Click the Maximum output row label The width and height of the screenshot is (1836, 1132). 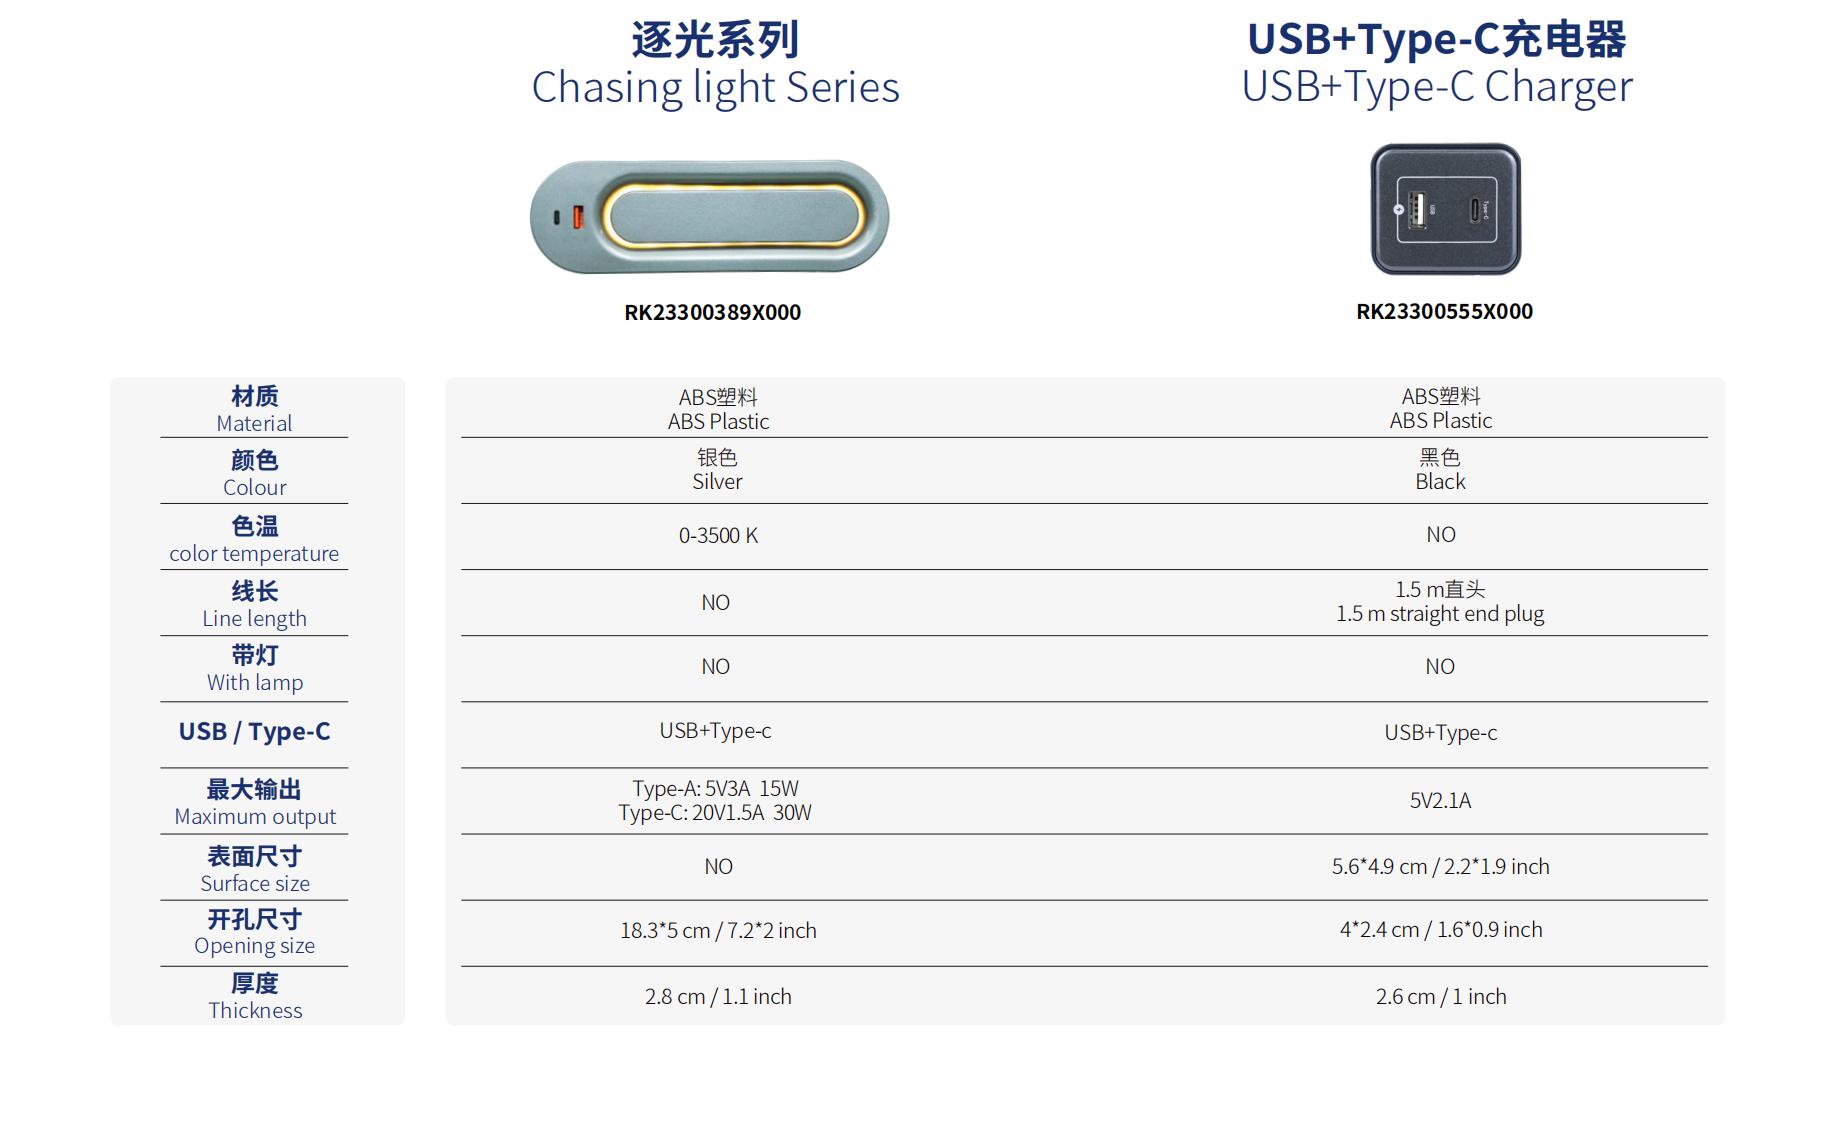pos(254,802)
